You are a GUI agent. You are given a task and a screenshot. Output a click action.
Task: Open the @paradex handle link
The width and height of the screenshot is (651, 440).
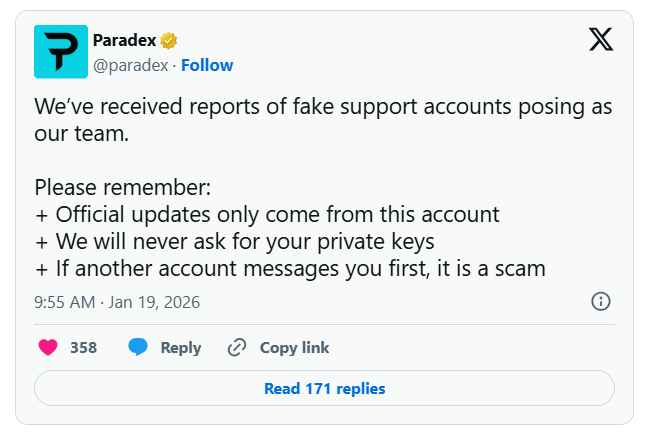tap(130, 65)
